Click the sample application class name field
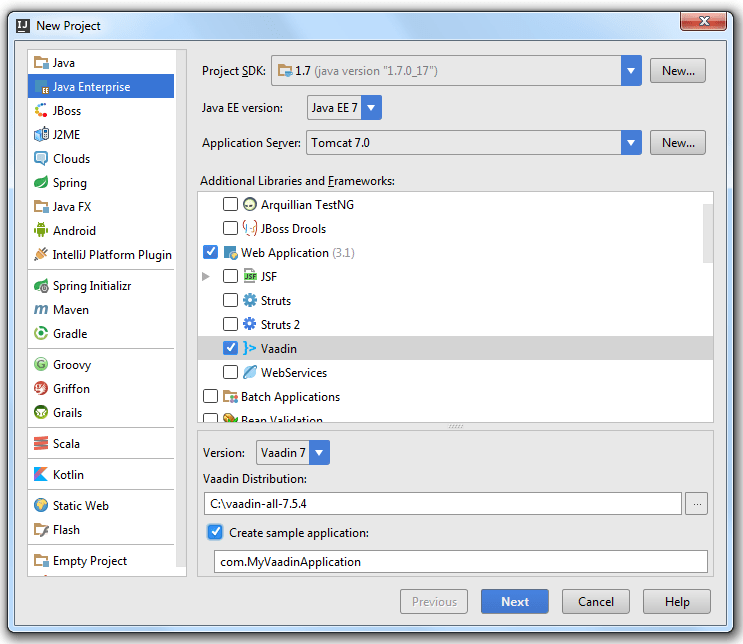Viewport: 743px width, 644px height. 460,562
